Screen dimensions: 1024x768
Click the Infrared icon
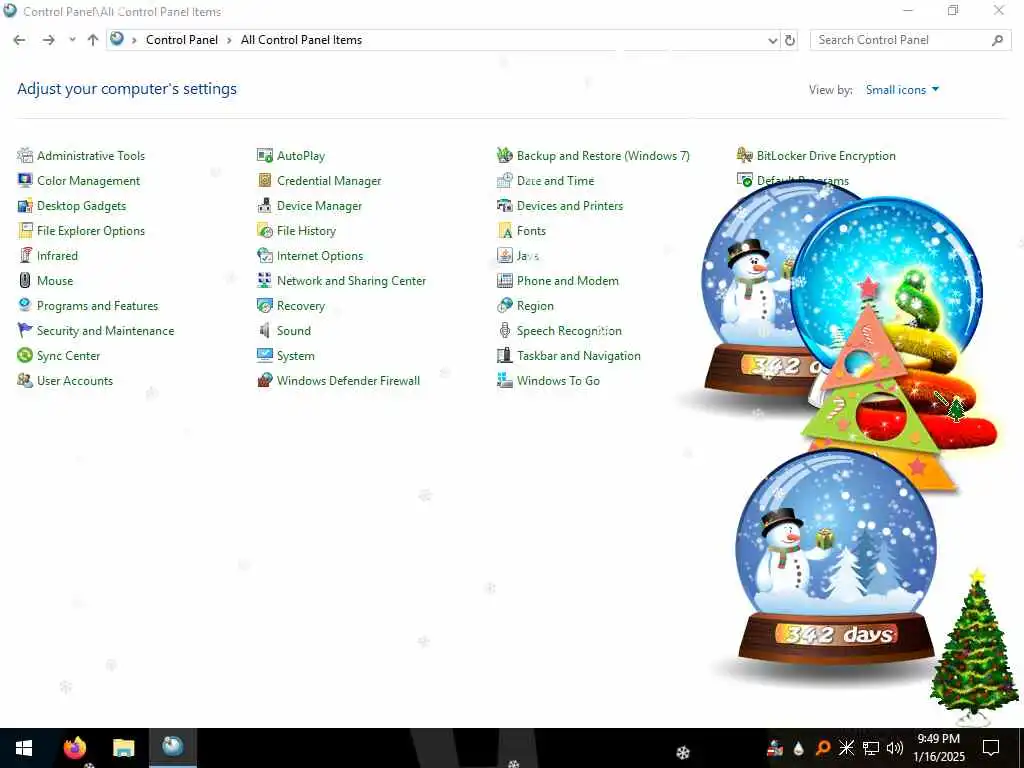tap(25, 255)
